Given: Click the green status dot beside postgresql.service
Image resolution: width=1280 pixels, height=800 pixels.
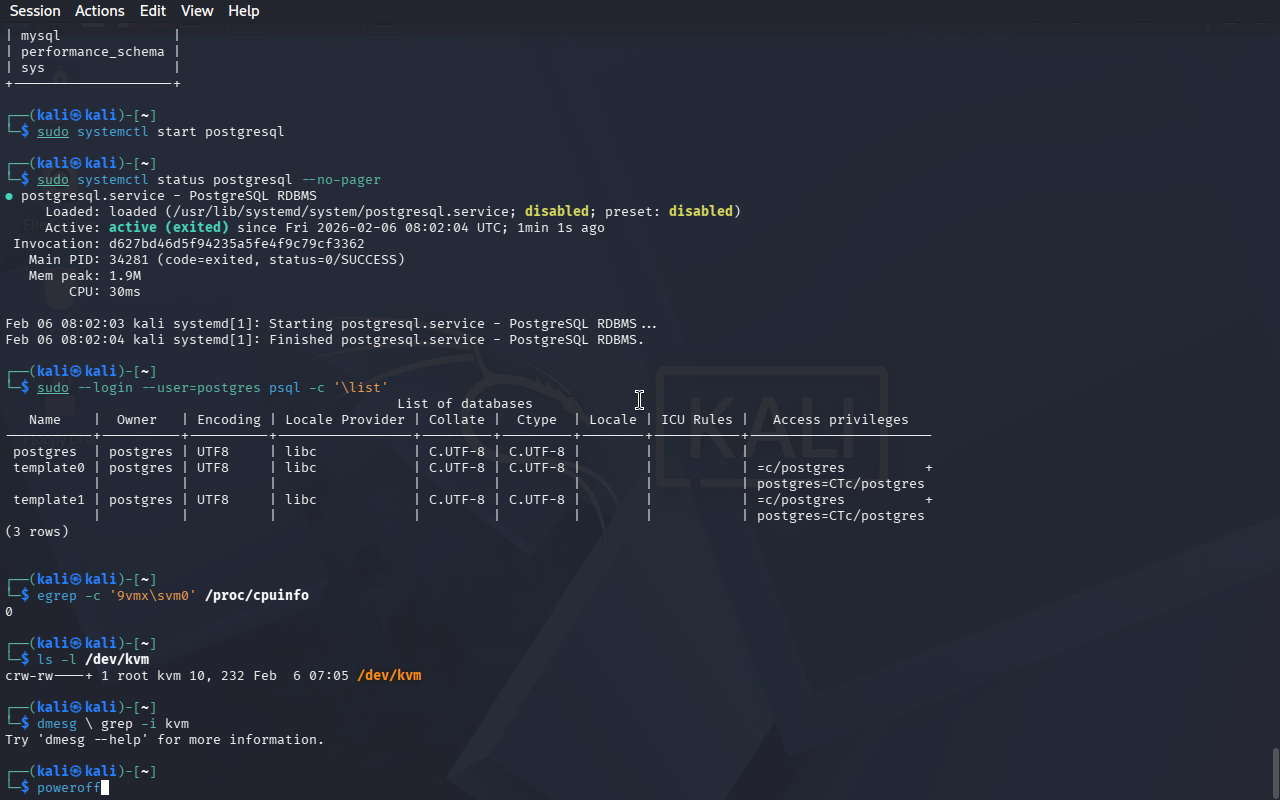Looking at the screenshot, I should tap(10, 196).
